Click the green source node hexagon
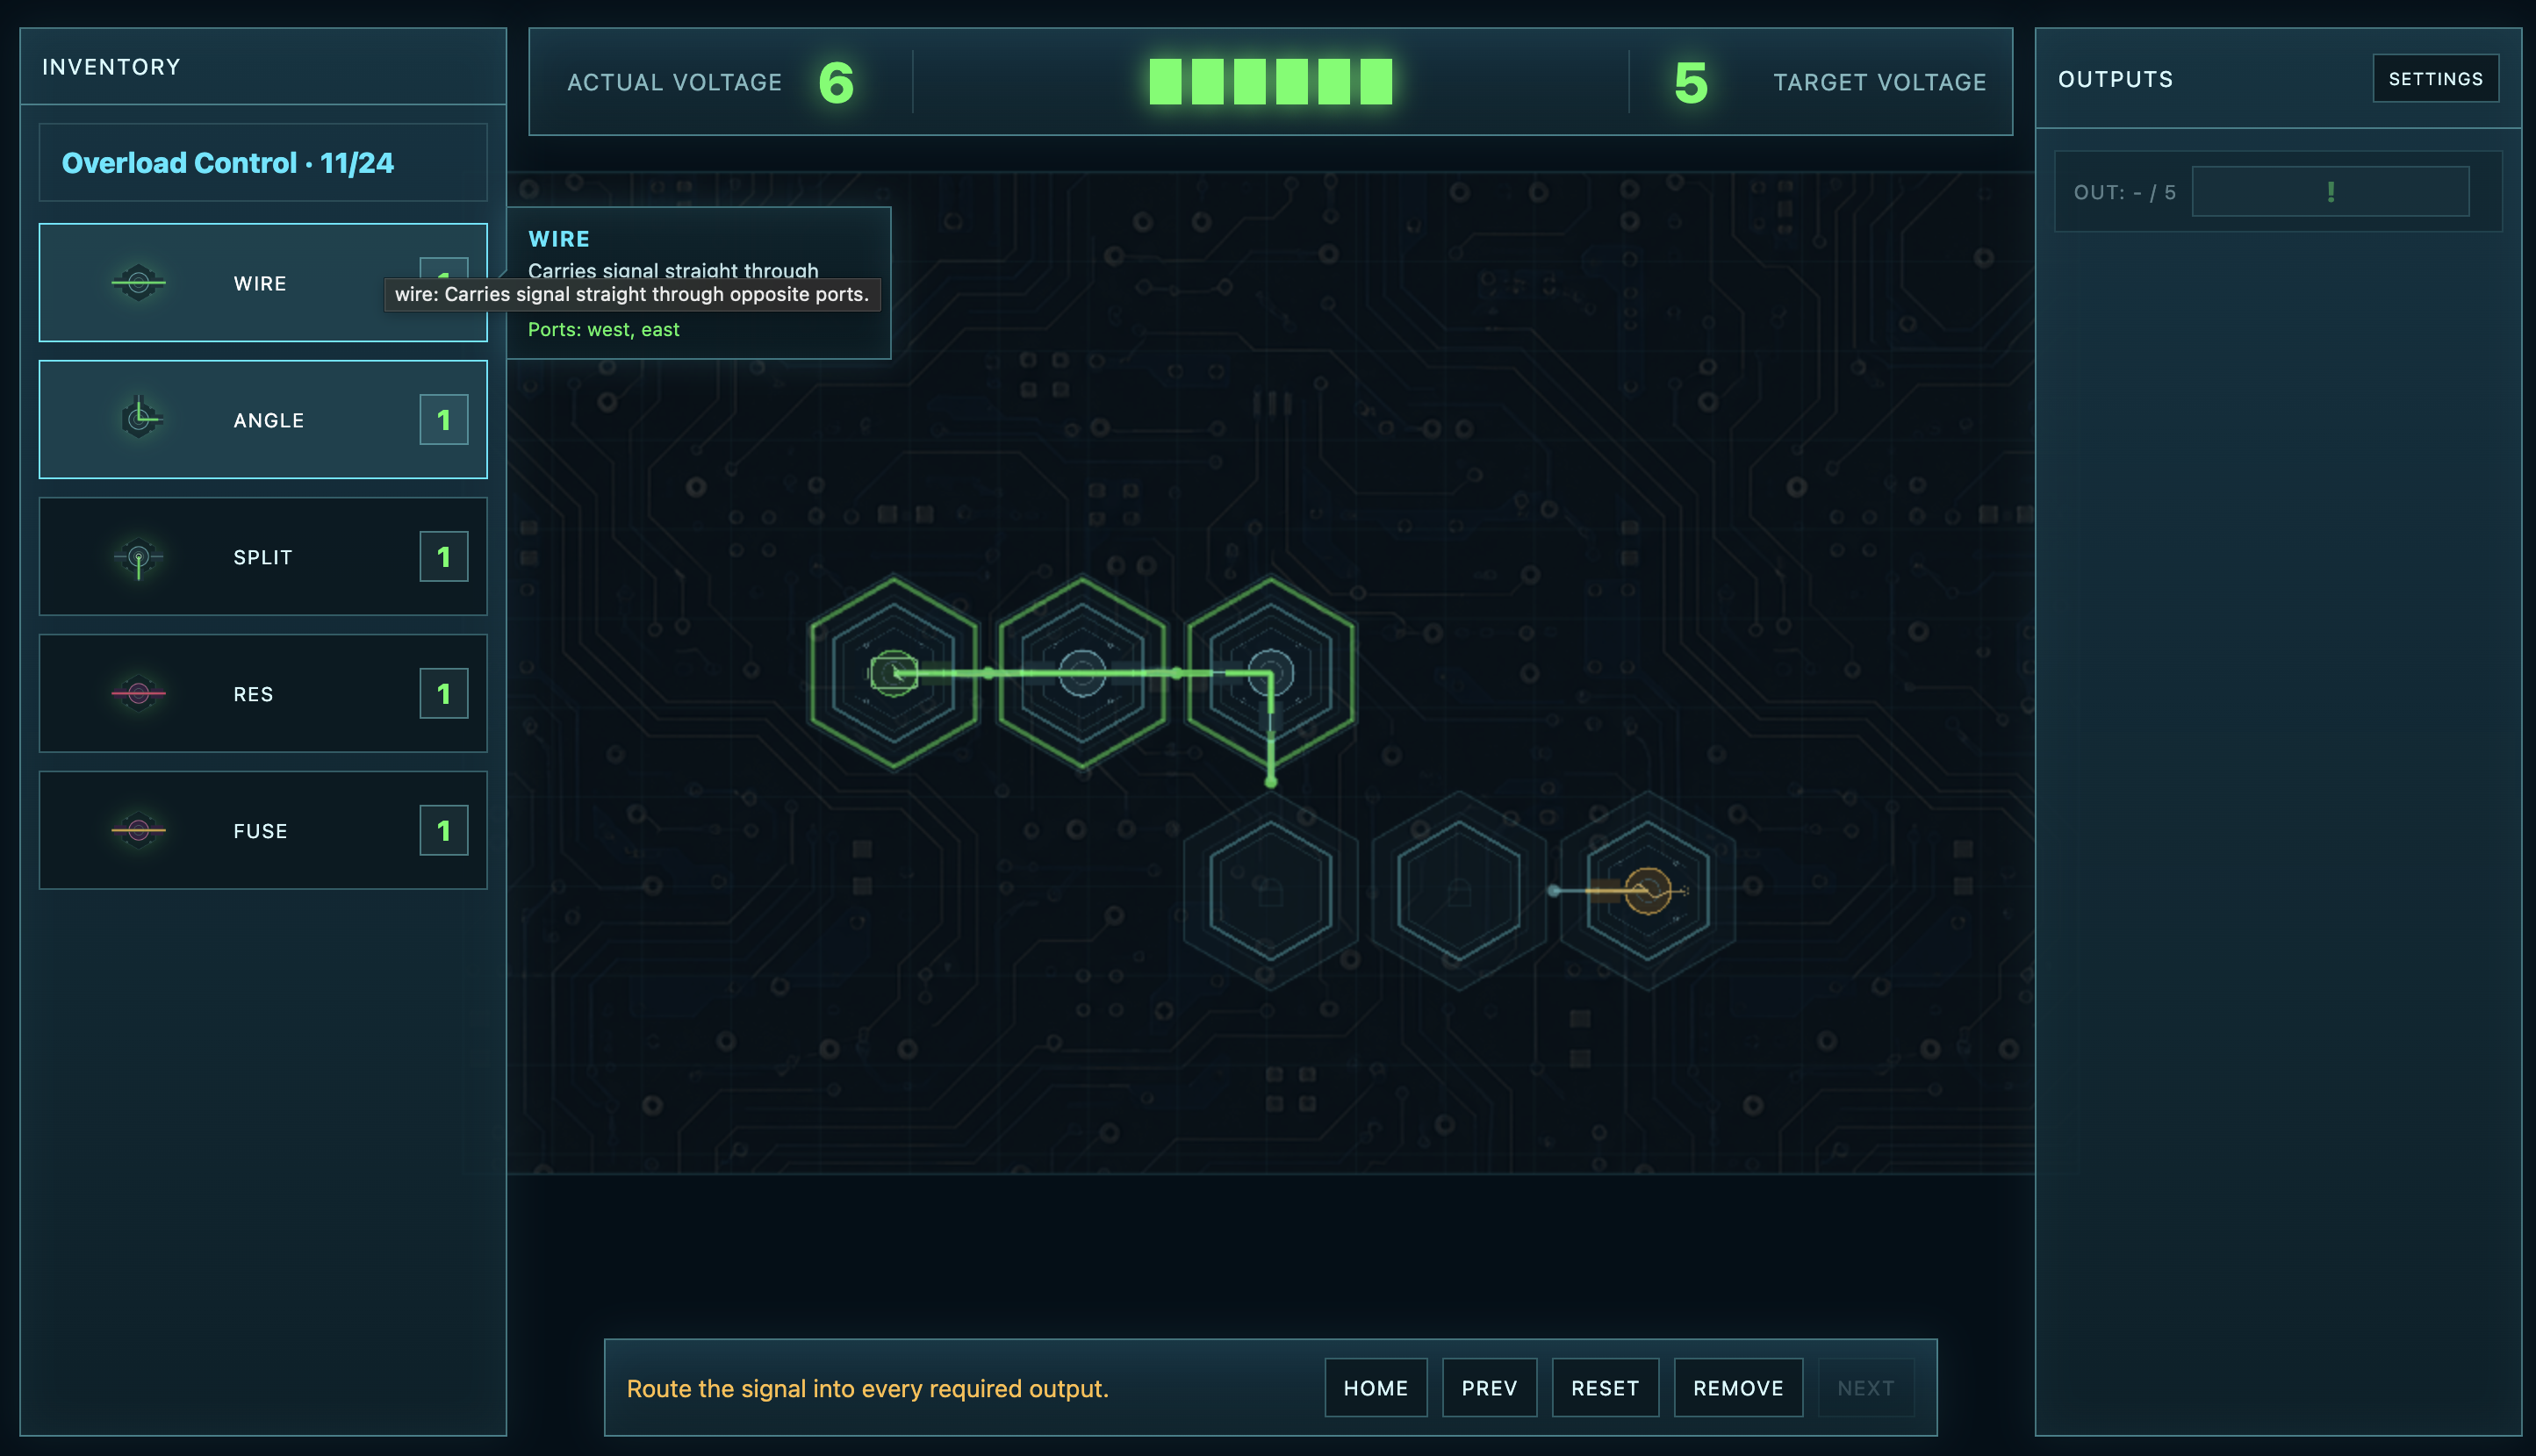The height and width of the screenshot is (1456, 2536). [x=893, y=673]
